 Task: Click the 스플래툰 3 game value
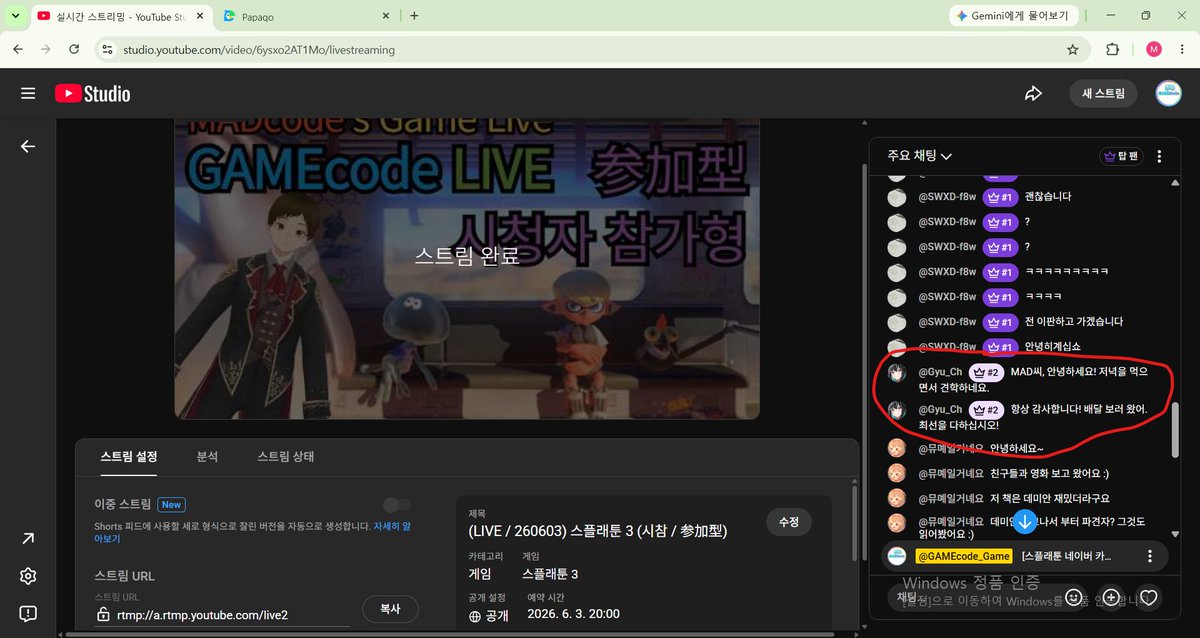tap(550, 574)
